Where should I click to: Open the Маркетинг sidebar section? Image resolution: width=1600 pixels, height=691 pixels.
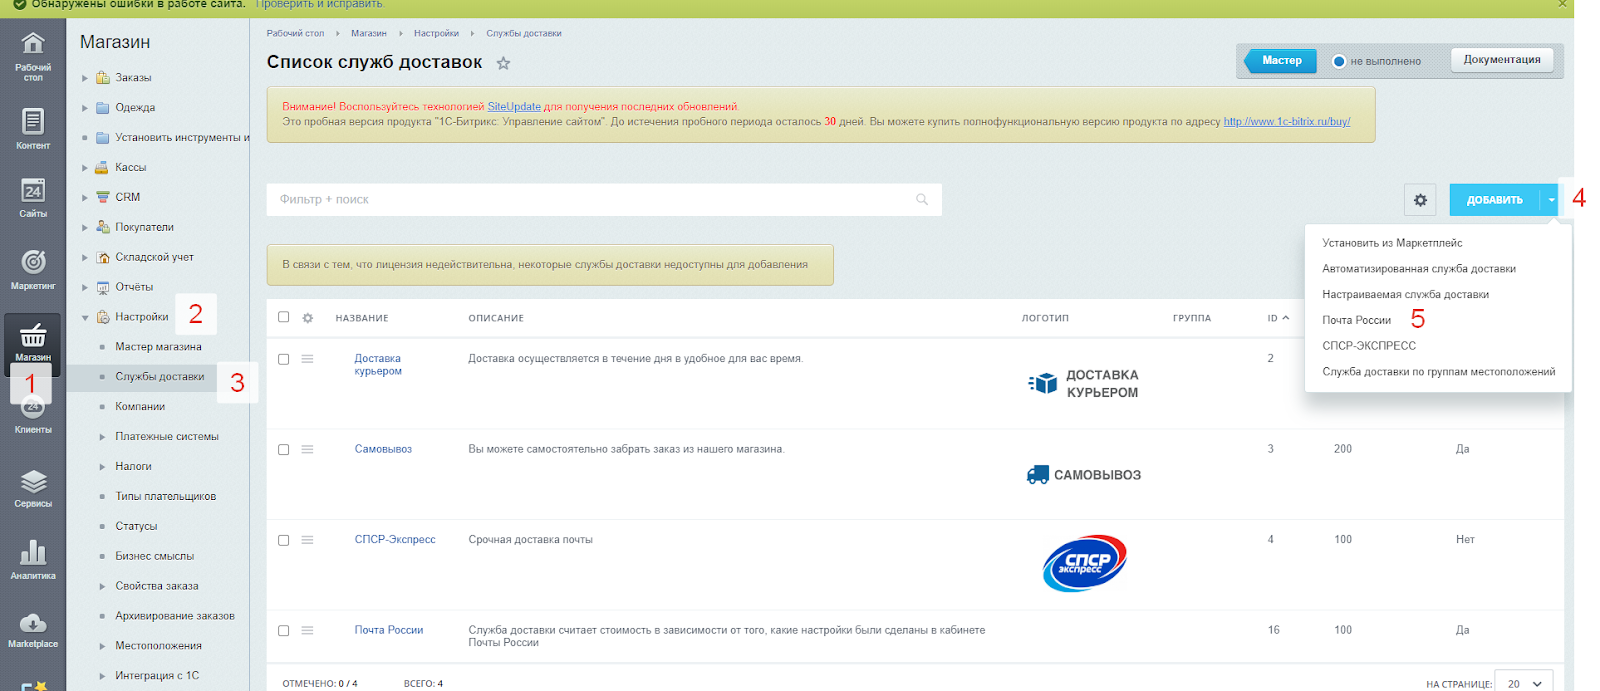point(33,269)
